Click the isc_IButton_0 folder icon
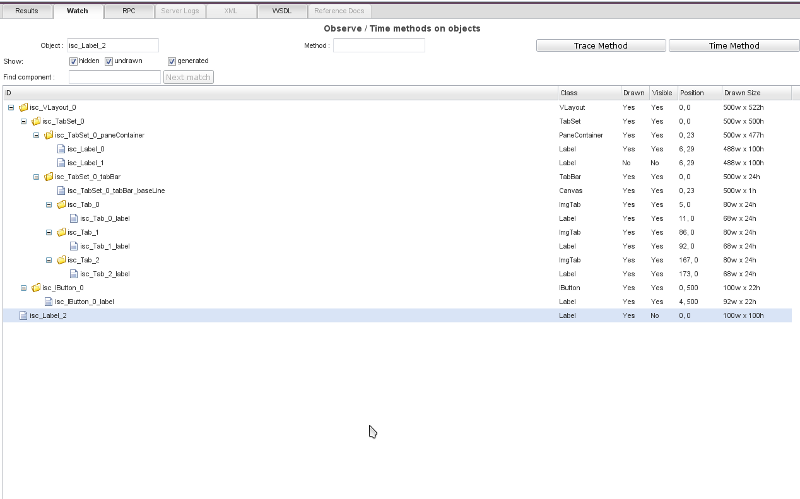This screenshot has width=800, height=499. 36,288
